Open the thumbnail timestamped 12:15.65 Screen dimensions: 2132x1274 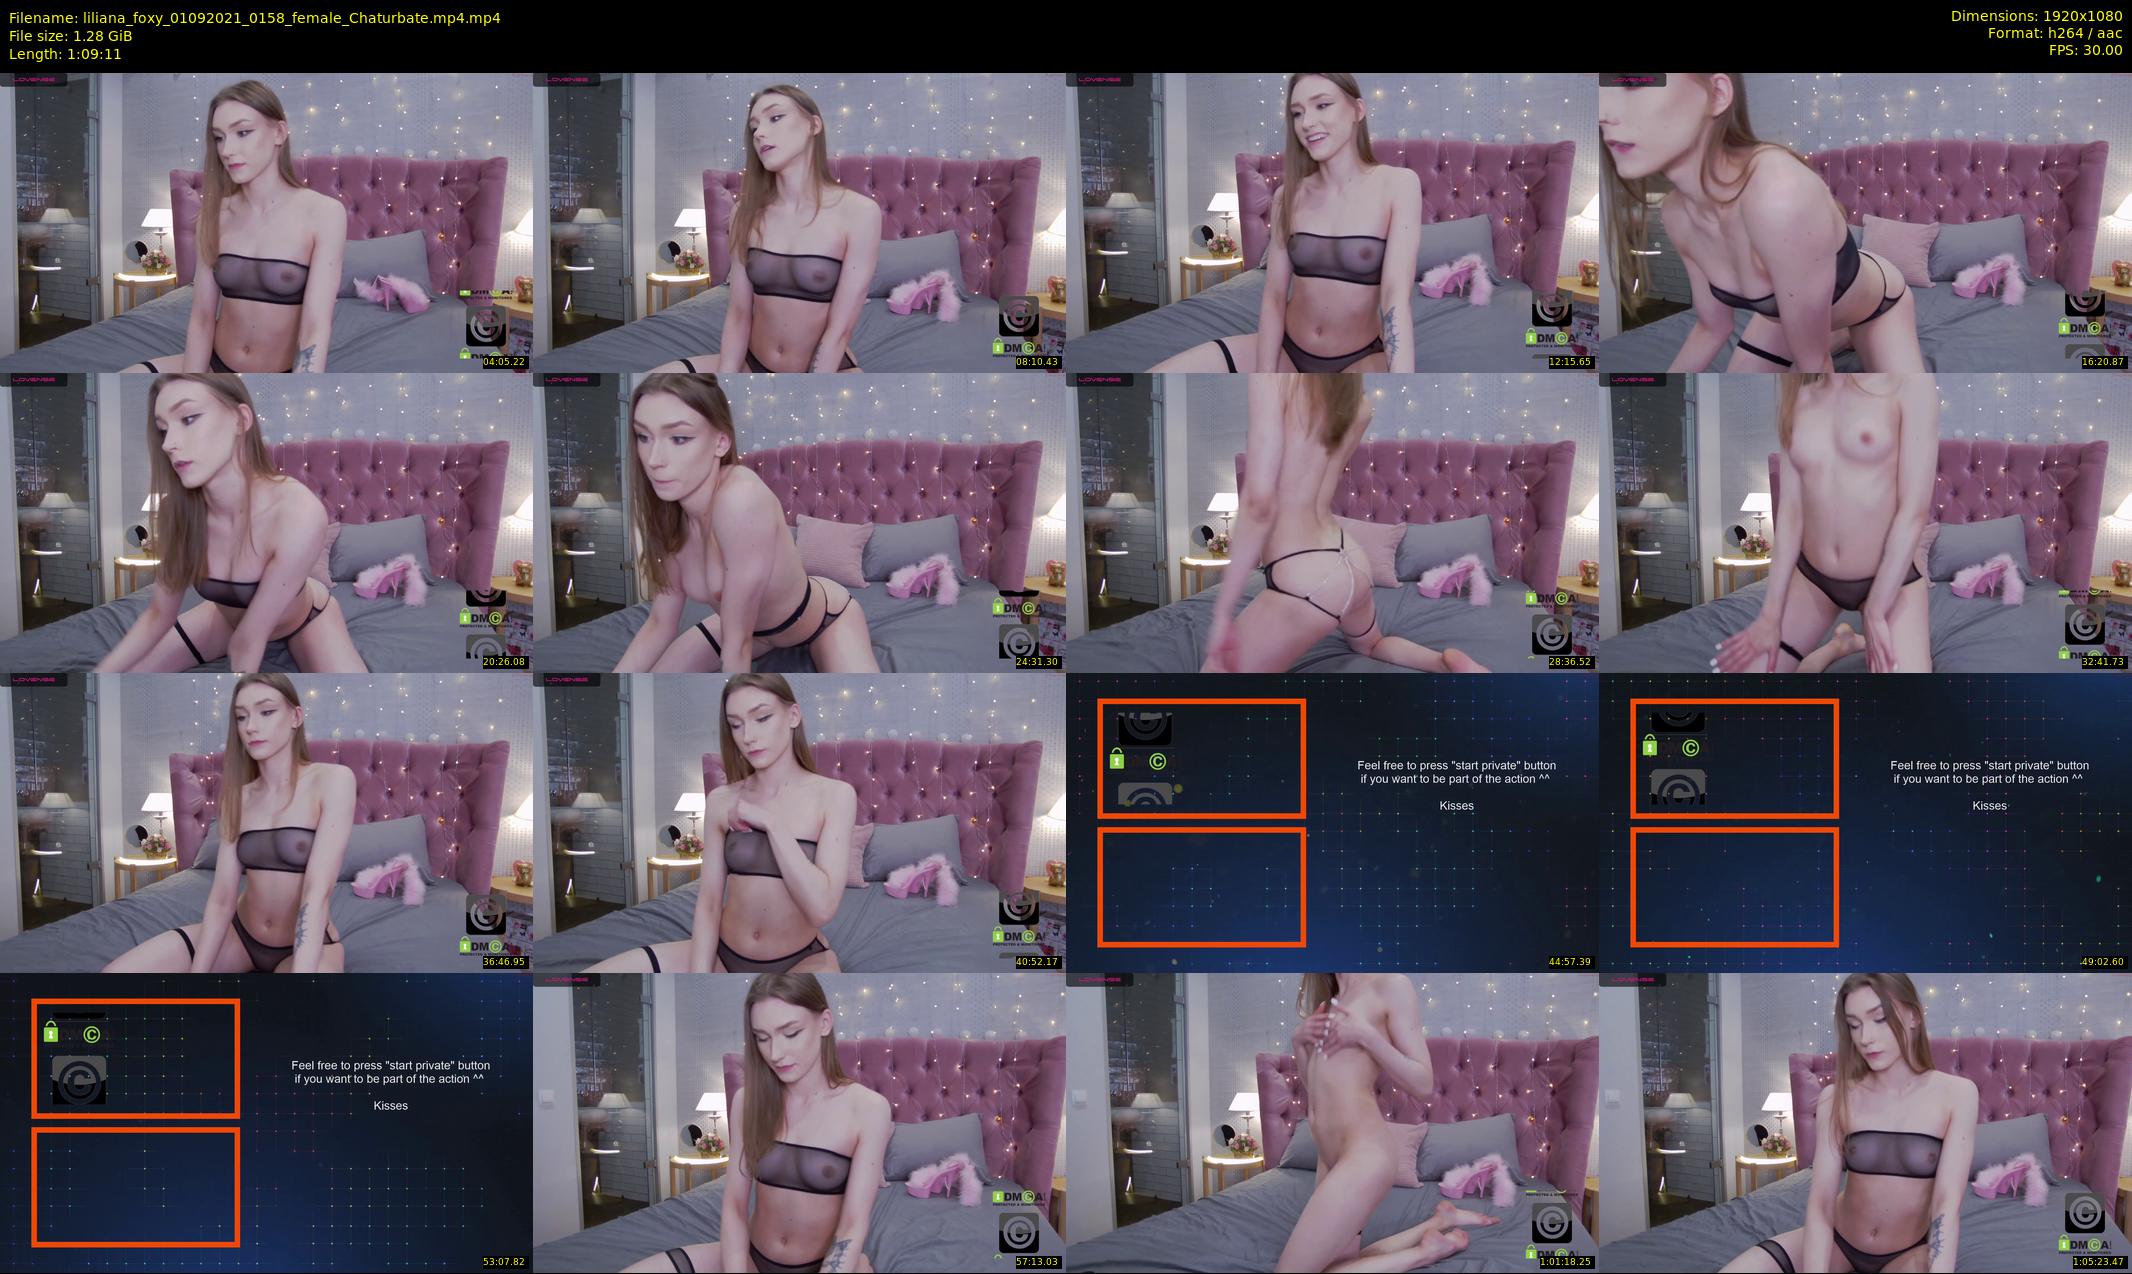tap(1332, 222)
